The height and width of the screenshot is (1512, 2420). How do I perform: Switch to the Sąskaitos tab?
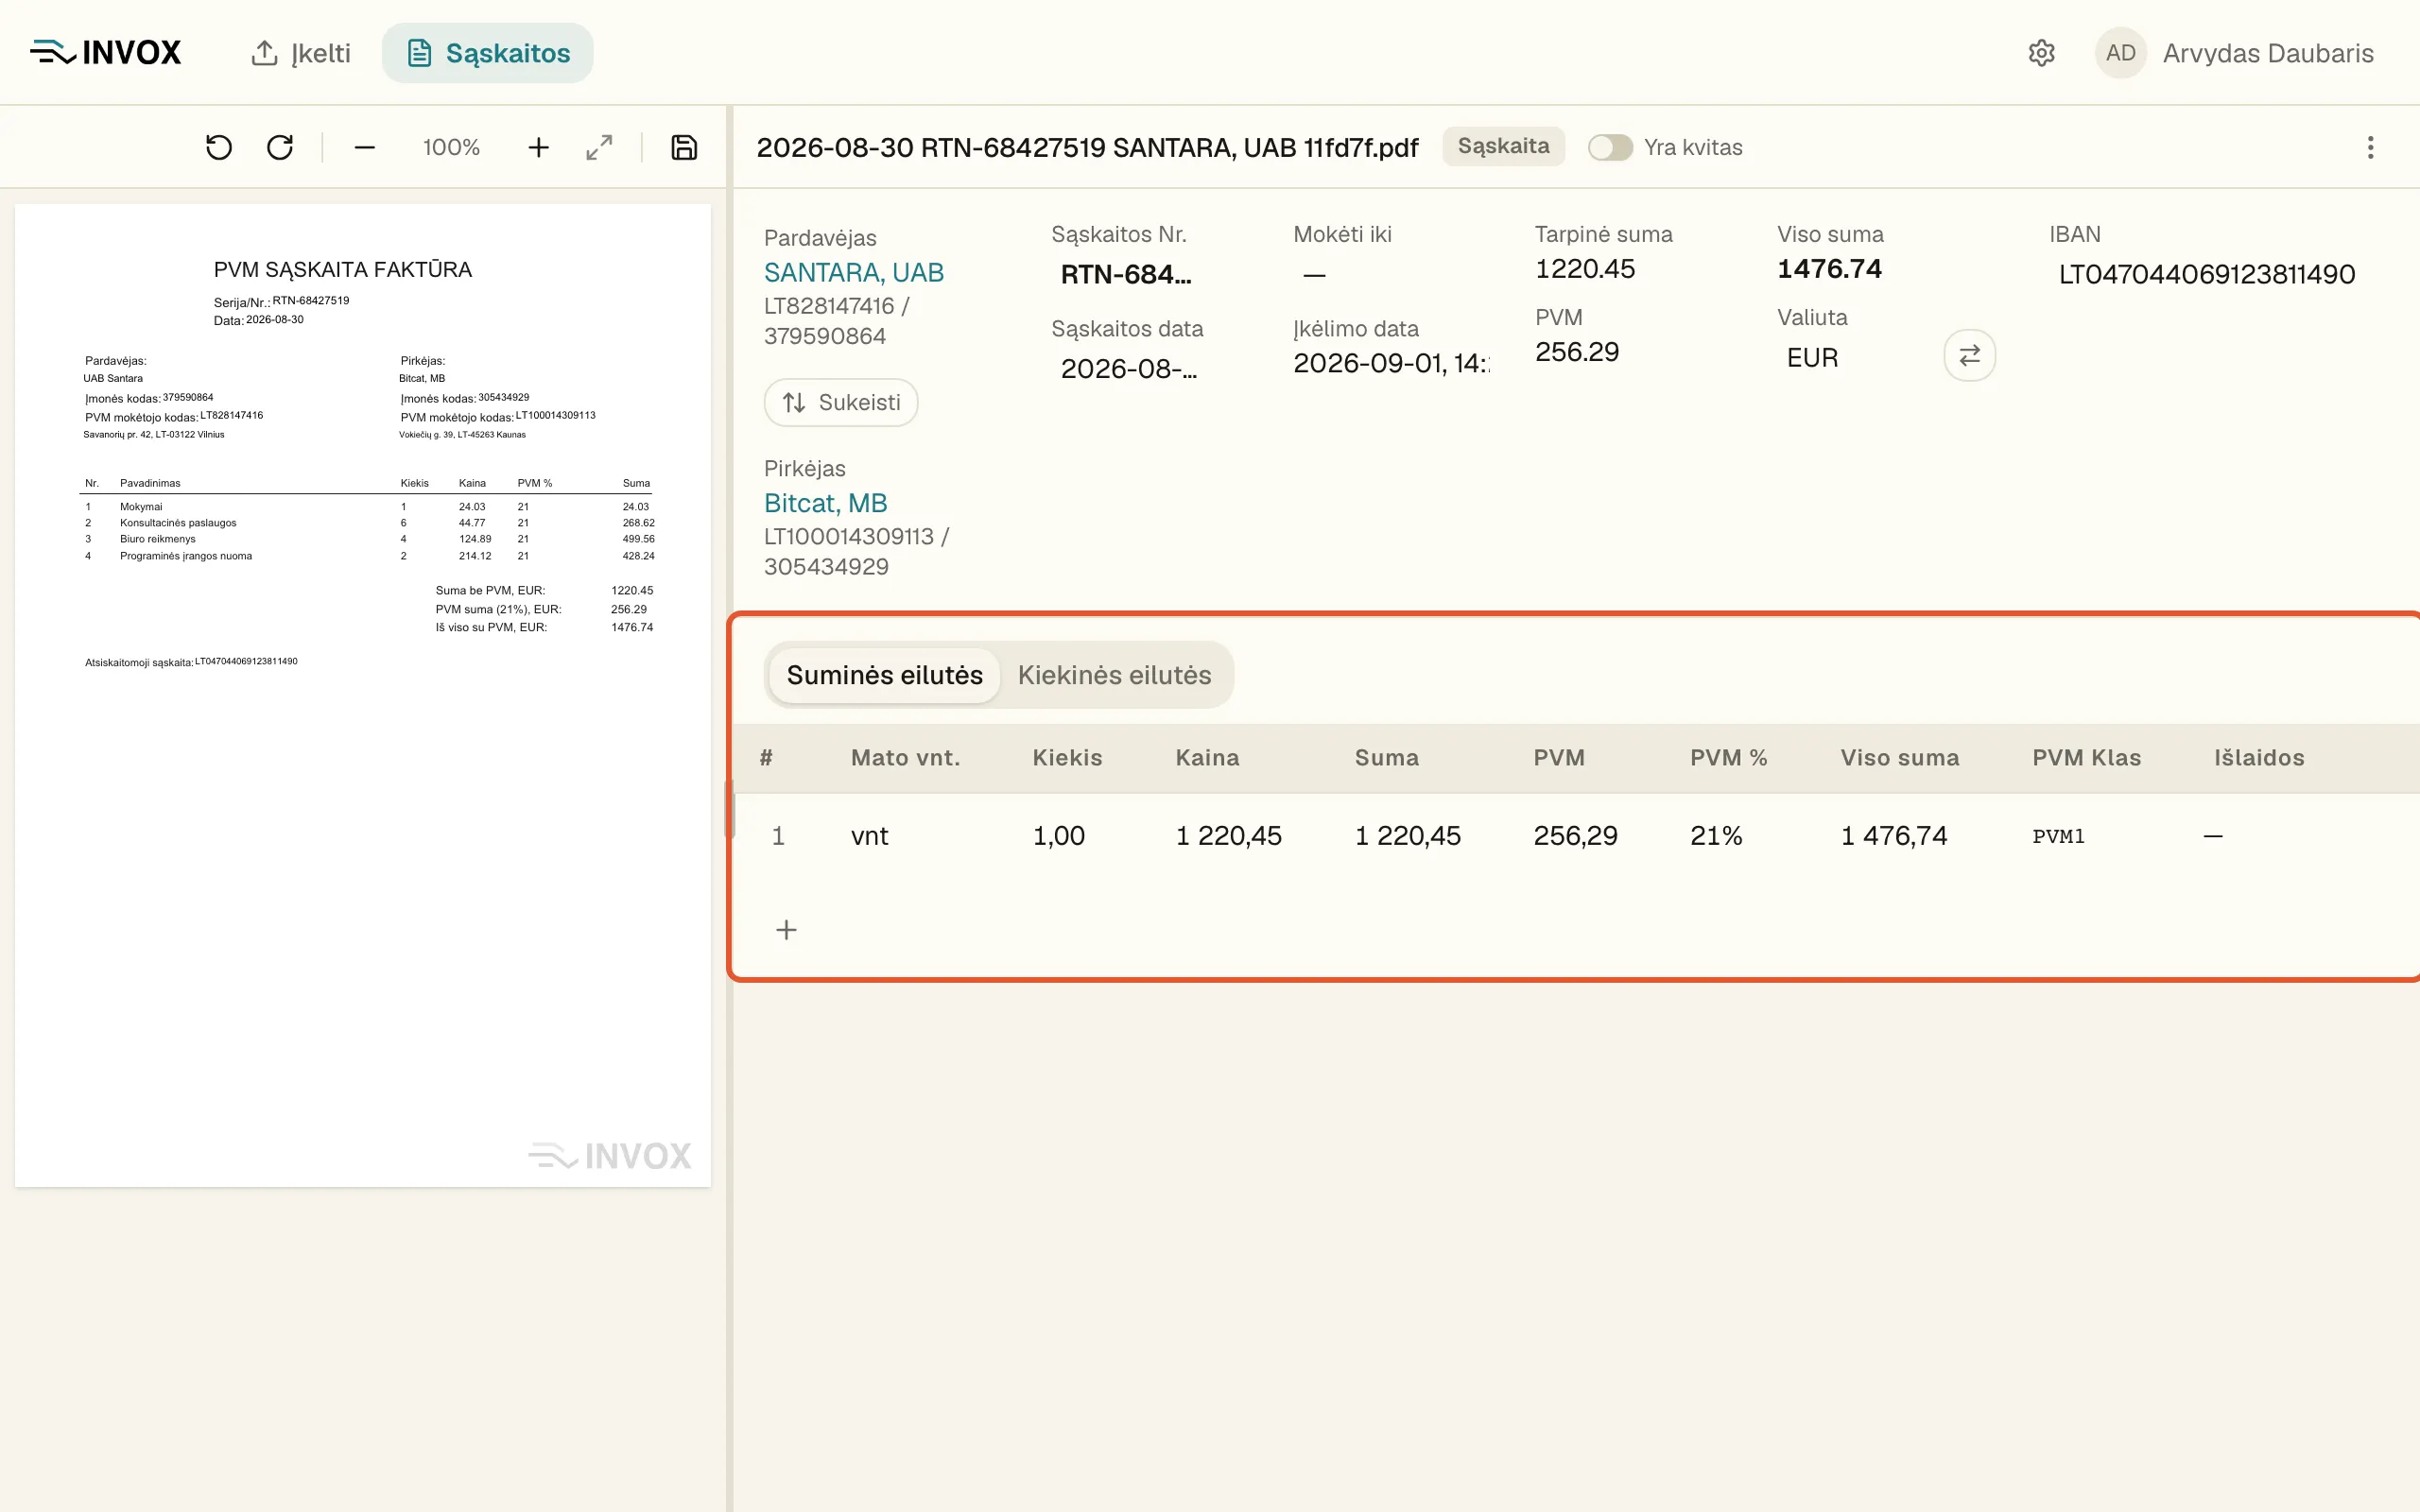[488, 53]
